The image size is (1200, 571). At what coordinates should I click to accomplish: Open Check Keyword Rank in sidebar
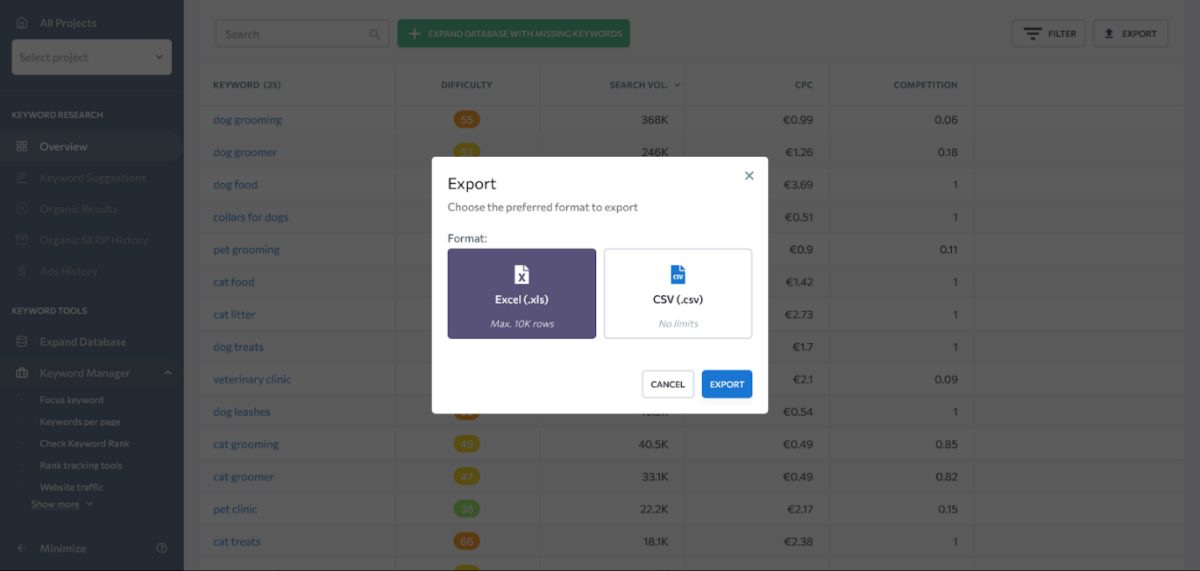pos(84,444)
